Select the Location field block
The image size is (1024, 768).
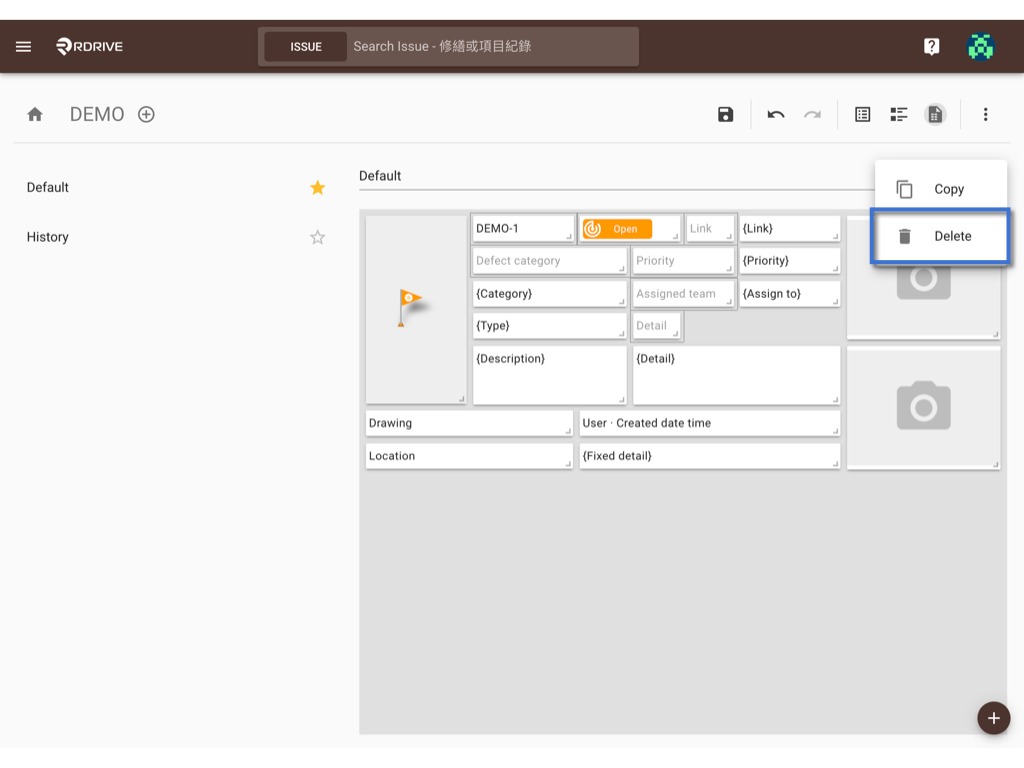point(469,456)
